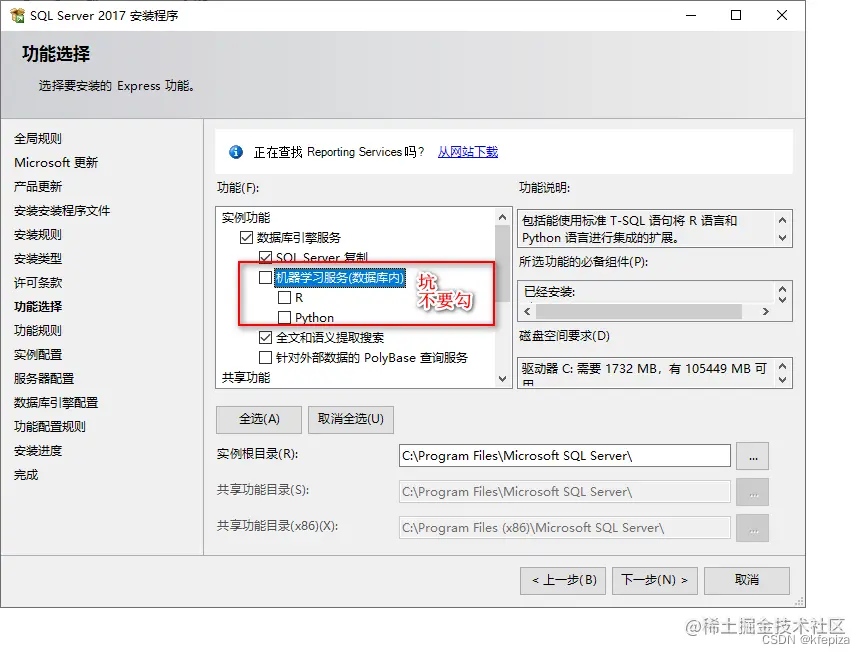Screen dimensions: 865x656
Task: Select 服务器配置 step in sidebar
Action: tap(44, 378)
